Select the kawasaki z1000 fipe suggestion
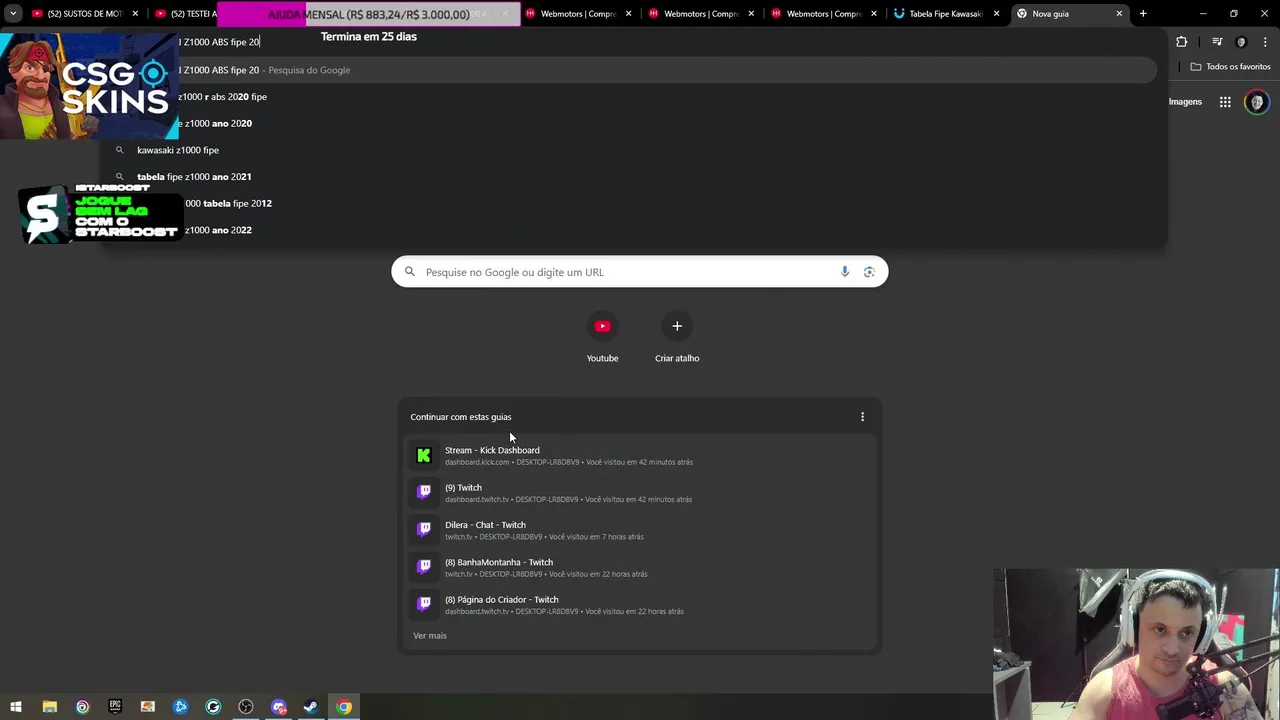 click(x=630, y=150)
